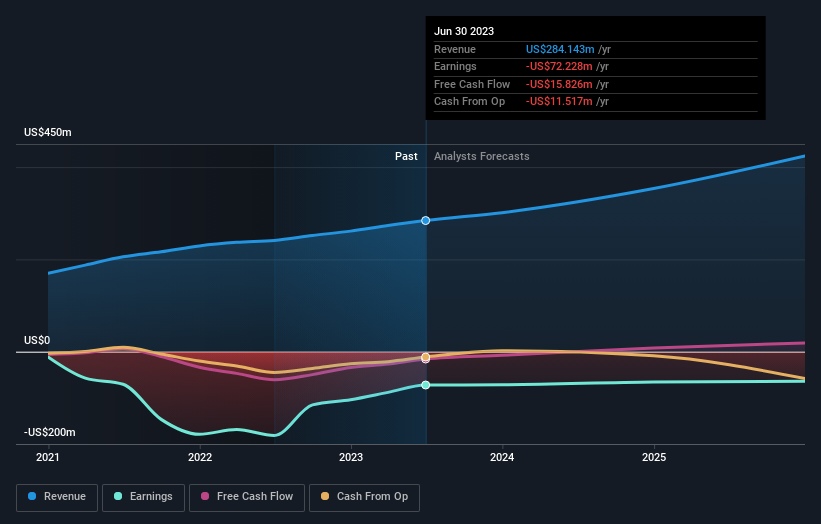Click the US$0 y-axis label

point(37,340)
